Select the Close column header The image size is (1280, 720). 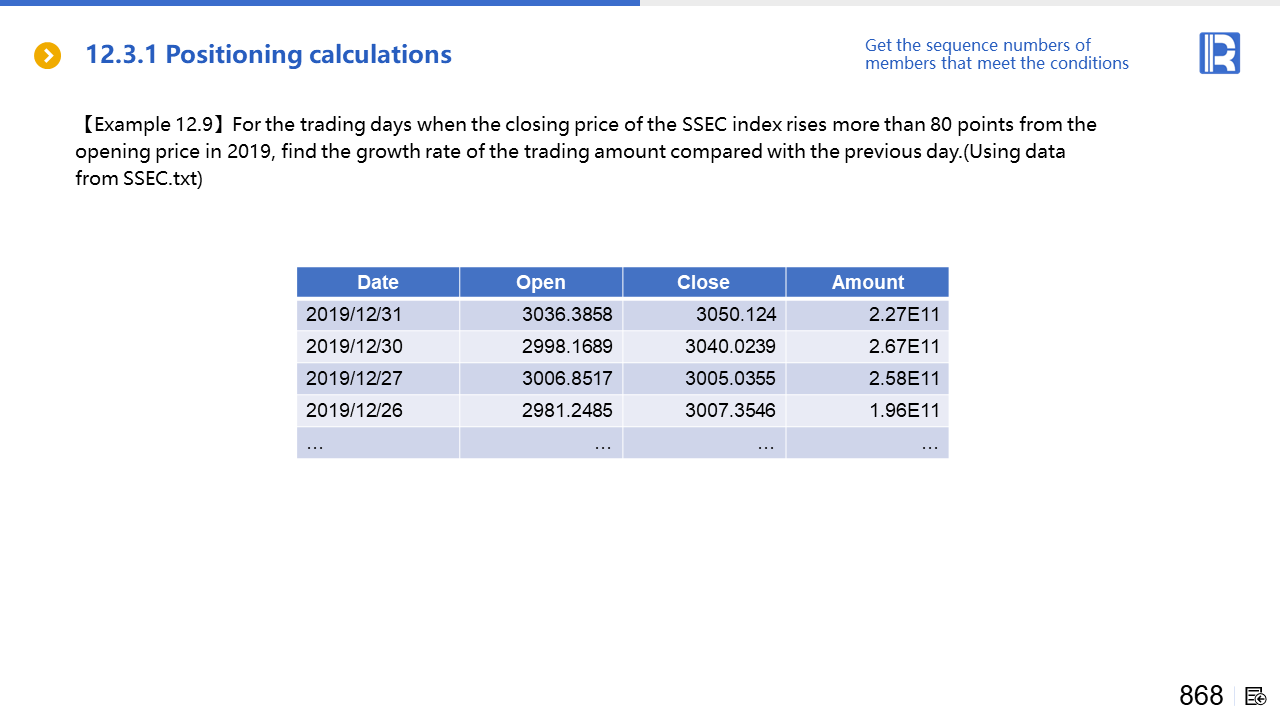coord(703,282)
